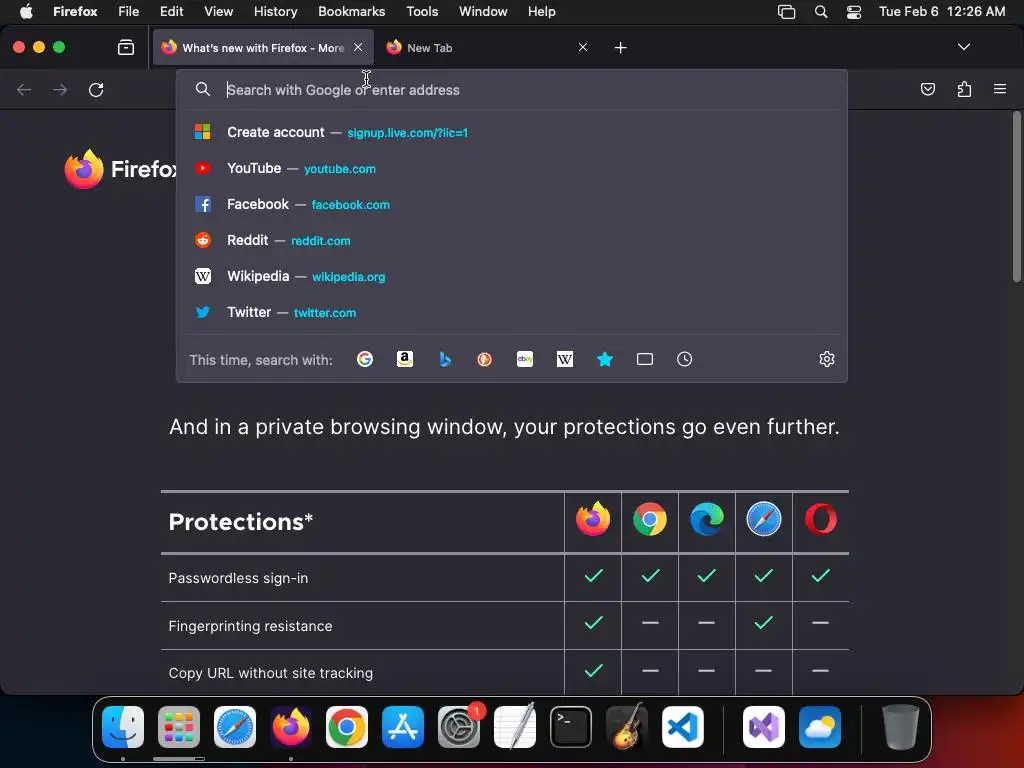Search this time with eBay icon
The height and width of the screenshot is (768, 1024).
tap(525, 359)
